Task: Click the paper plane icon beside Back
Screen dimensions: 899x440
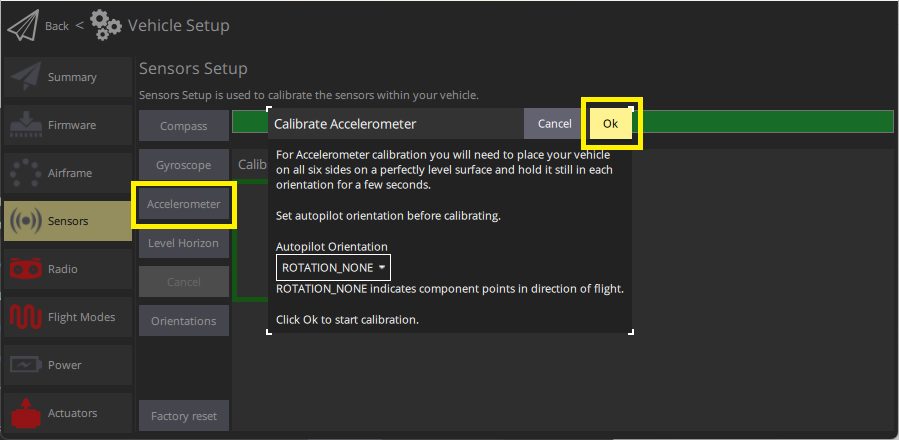Action: coord(22,25)
